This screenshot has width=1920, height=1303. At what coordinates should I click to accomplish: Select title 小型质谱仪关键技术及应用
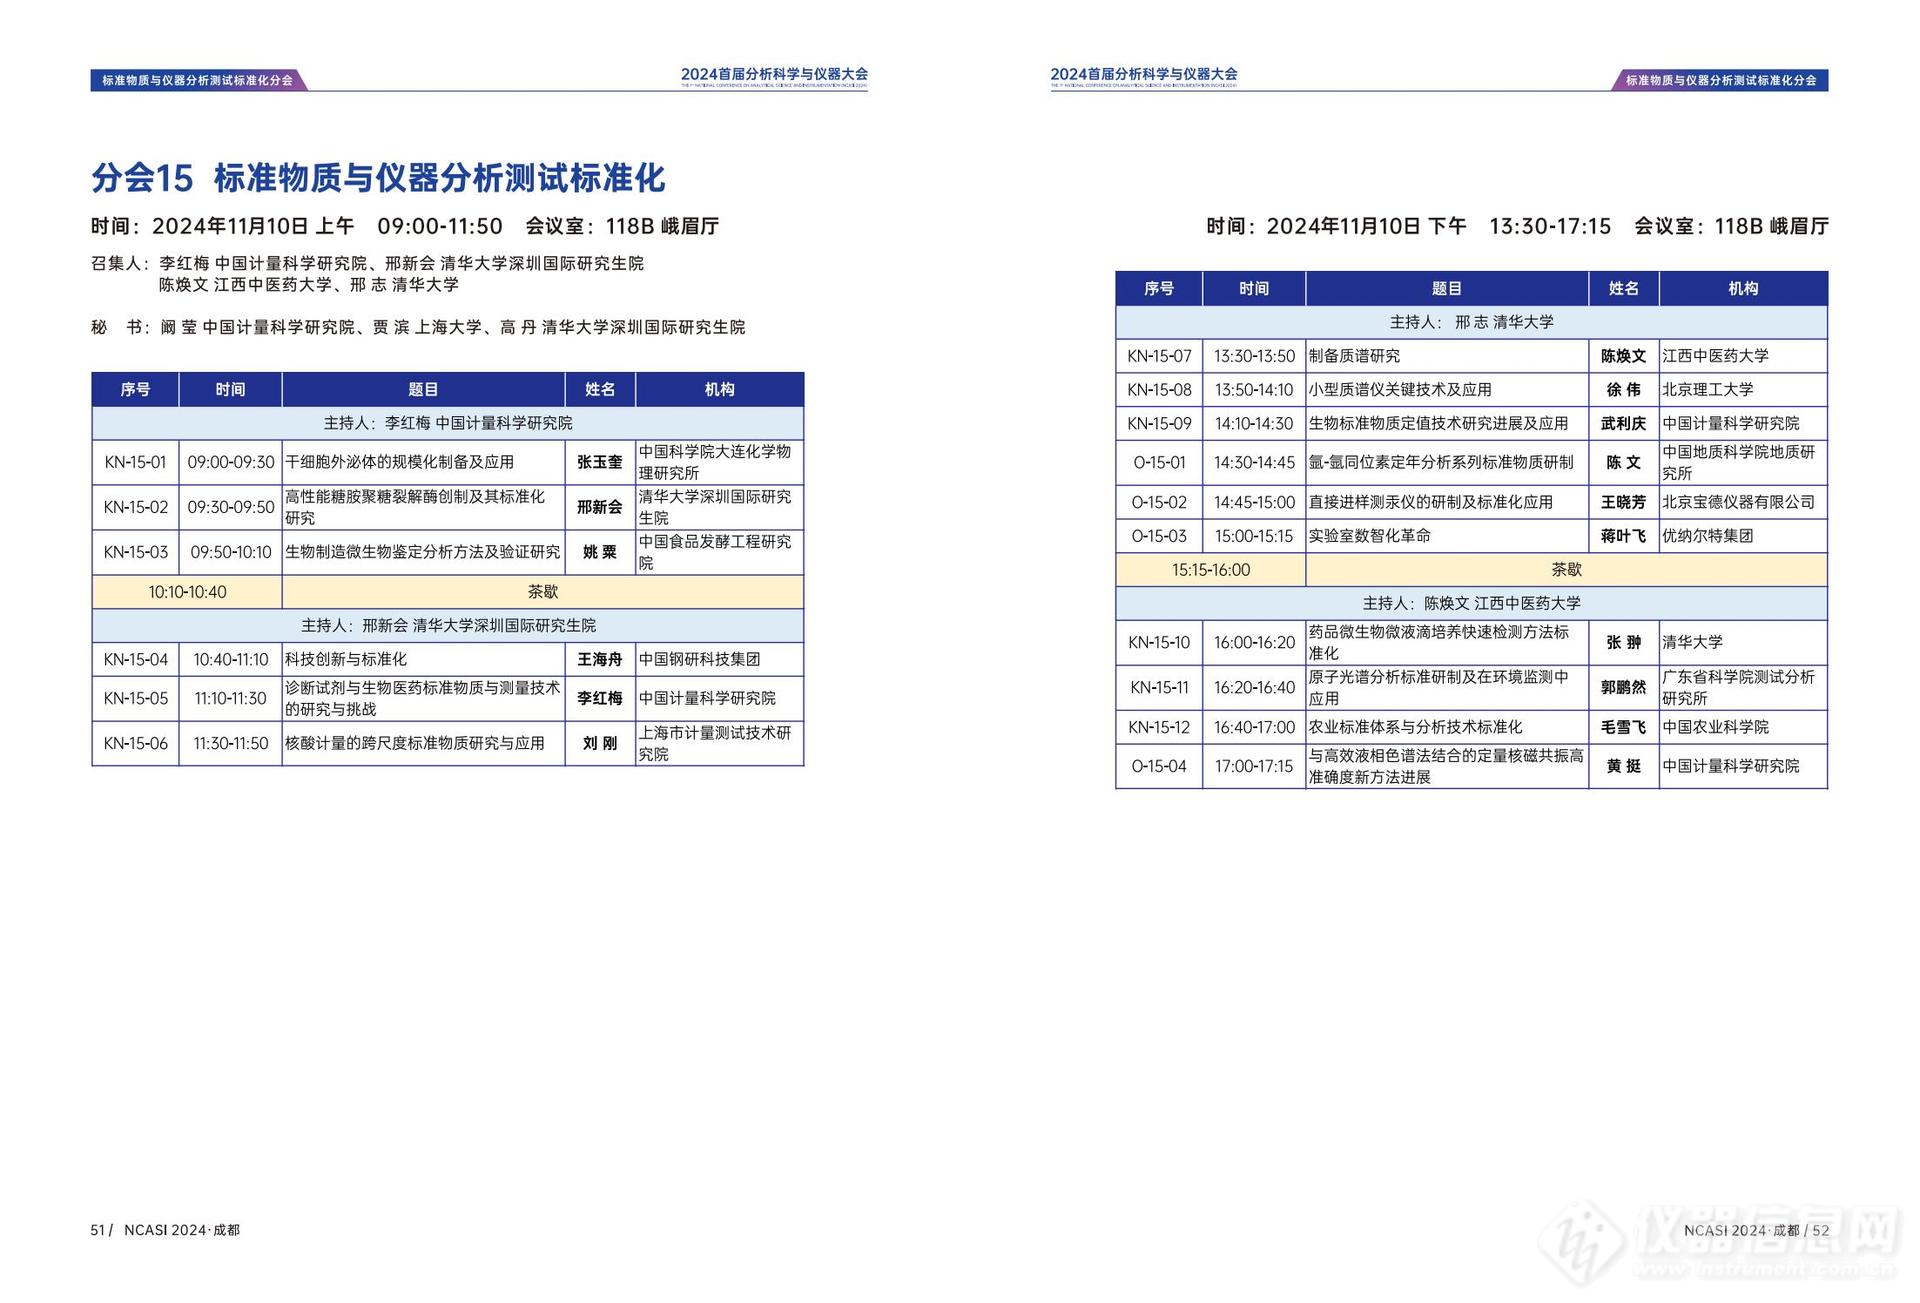pyautogui.click(x=1400, y=390)
